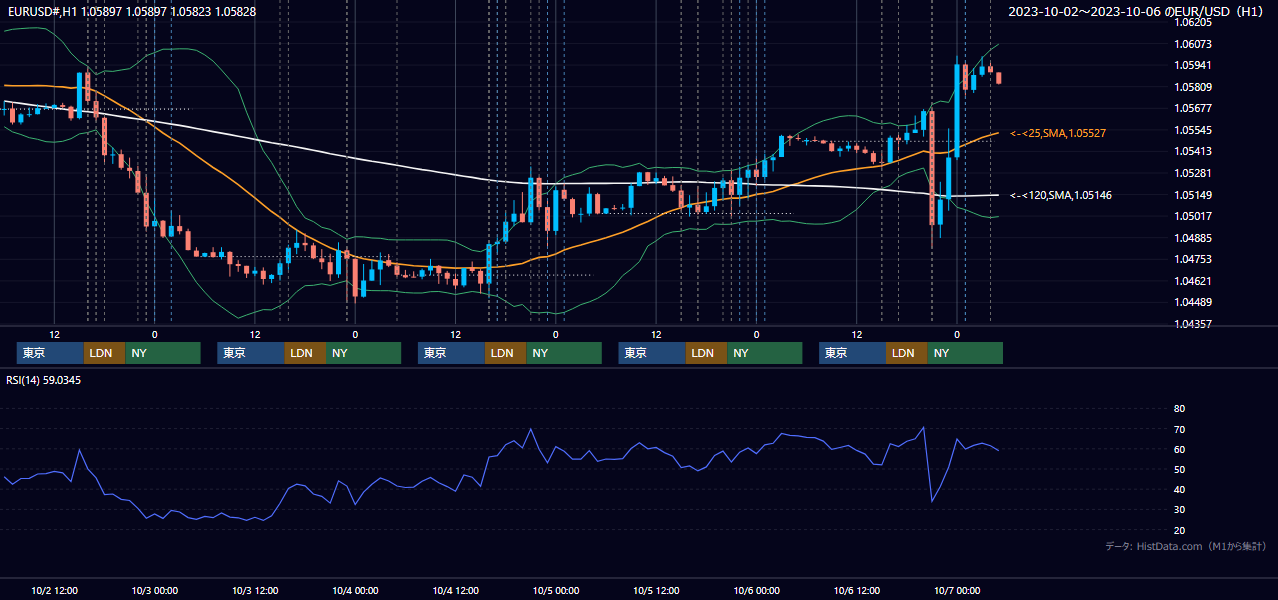Click RSI scale label 60
Image resolution: width=1278 pixels, height=600 pixels.
coord(1179,450)
